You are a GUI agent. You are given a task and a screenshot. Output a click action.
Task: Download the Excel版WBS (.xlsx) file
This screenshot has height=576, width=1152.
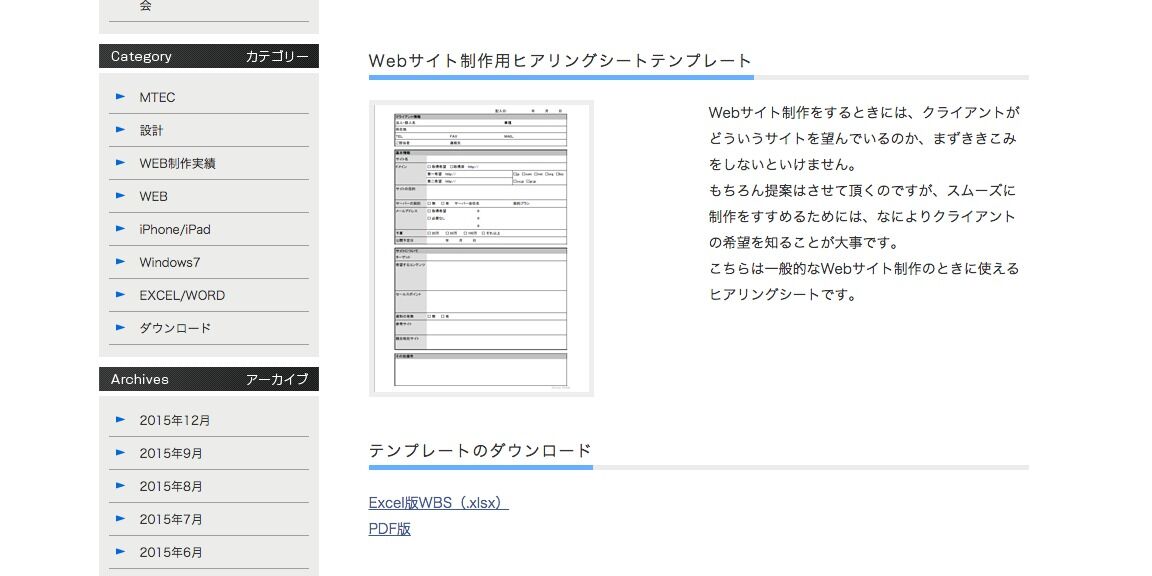tap(438, 503)
